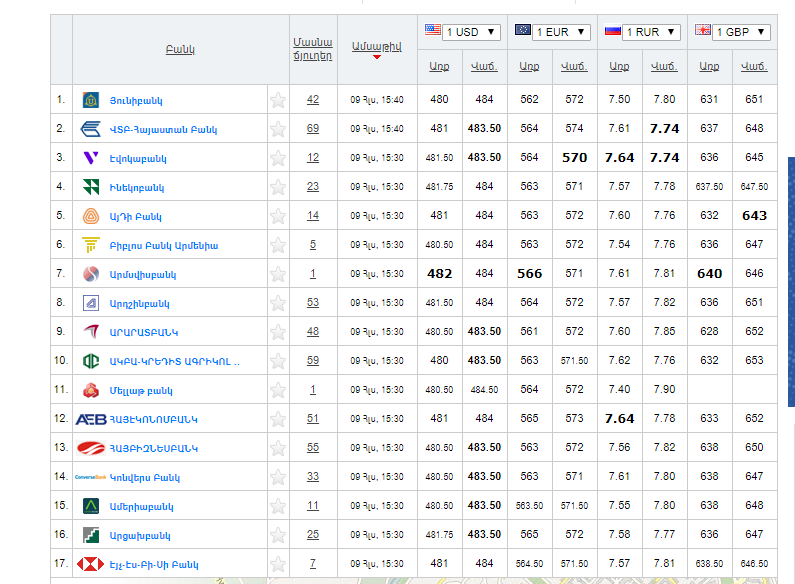
Task: Sort by USD buy rate header
Action: pyautogui.click(x=439, y=66)
